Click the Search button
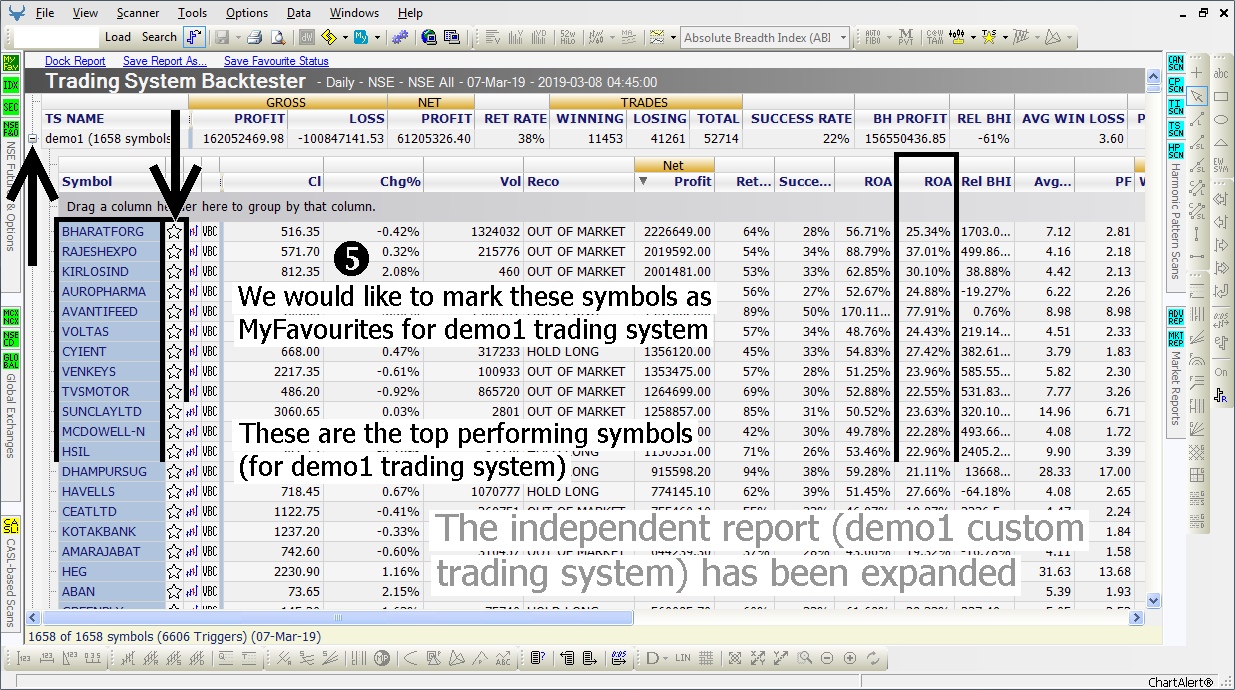The height and width of the screenshot is (690, 1235). click(159, 37)
